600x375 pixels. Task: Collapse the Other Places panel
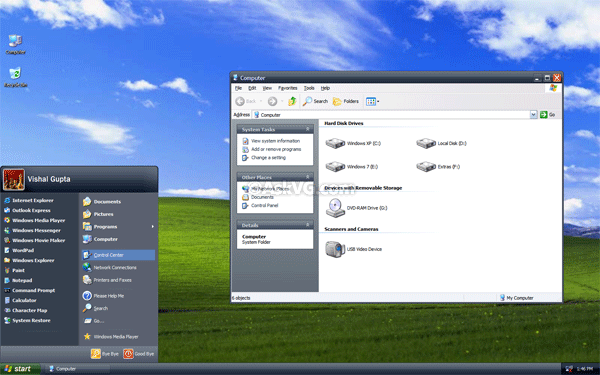[x=307, y=177]
